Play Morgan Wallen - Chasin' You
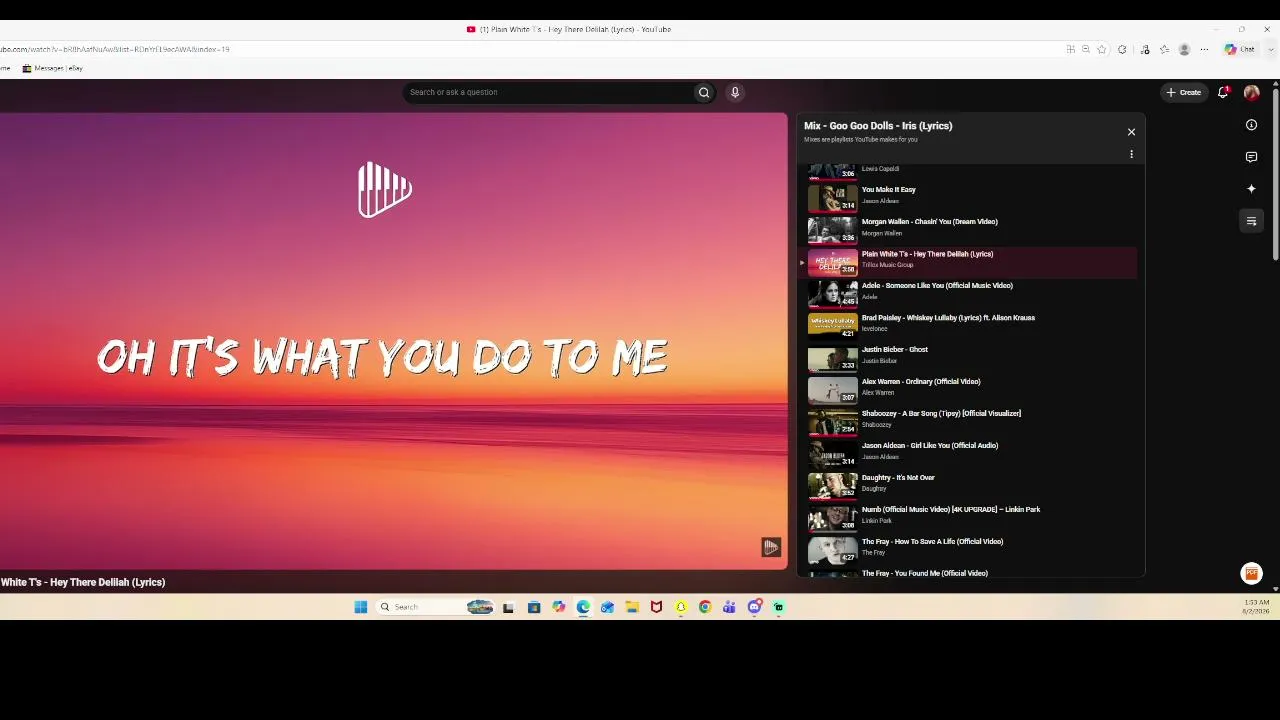This screenshot has width=1280, height=720. [970, 229]
